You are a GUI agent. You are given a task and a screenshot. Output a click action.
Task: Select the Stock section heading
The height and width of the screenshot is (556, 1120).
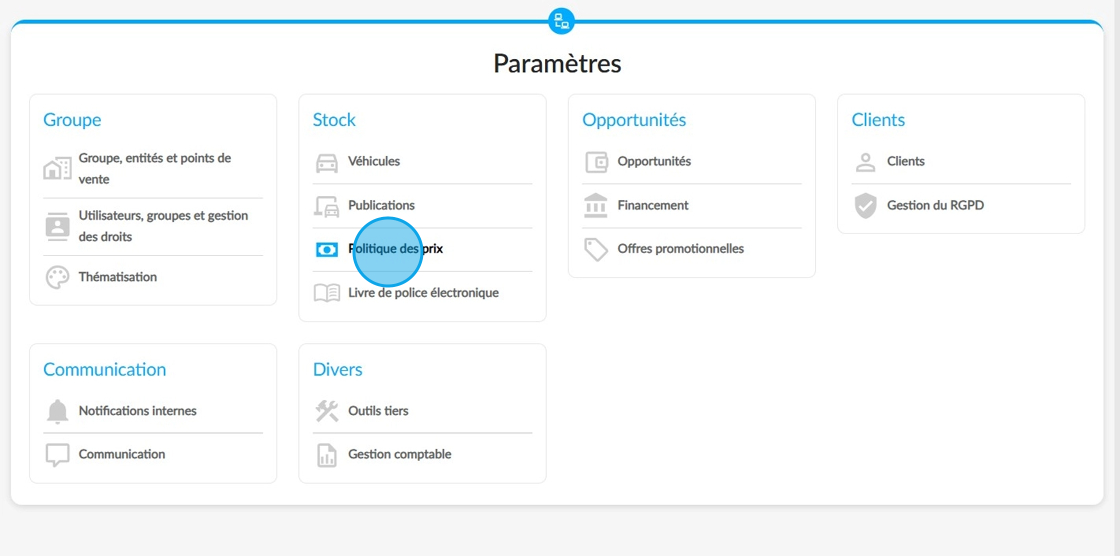(334, 120)
